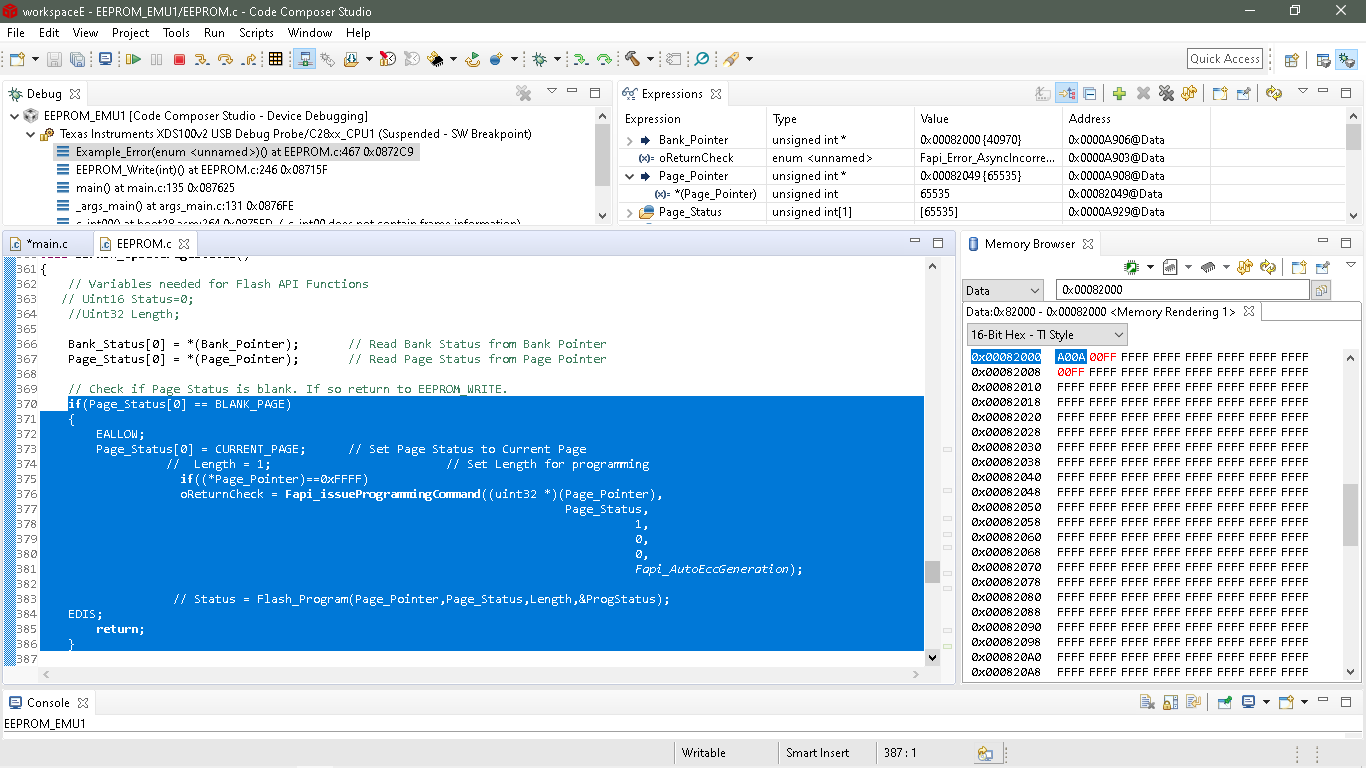Image resolution: width=1366 pixels, height=768 pixels.
Task: Click the Refresh icon in Memory Browser
Action: (1266, 265)
